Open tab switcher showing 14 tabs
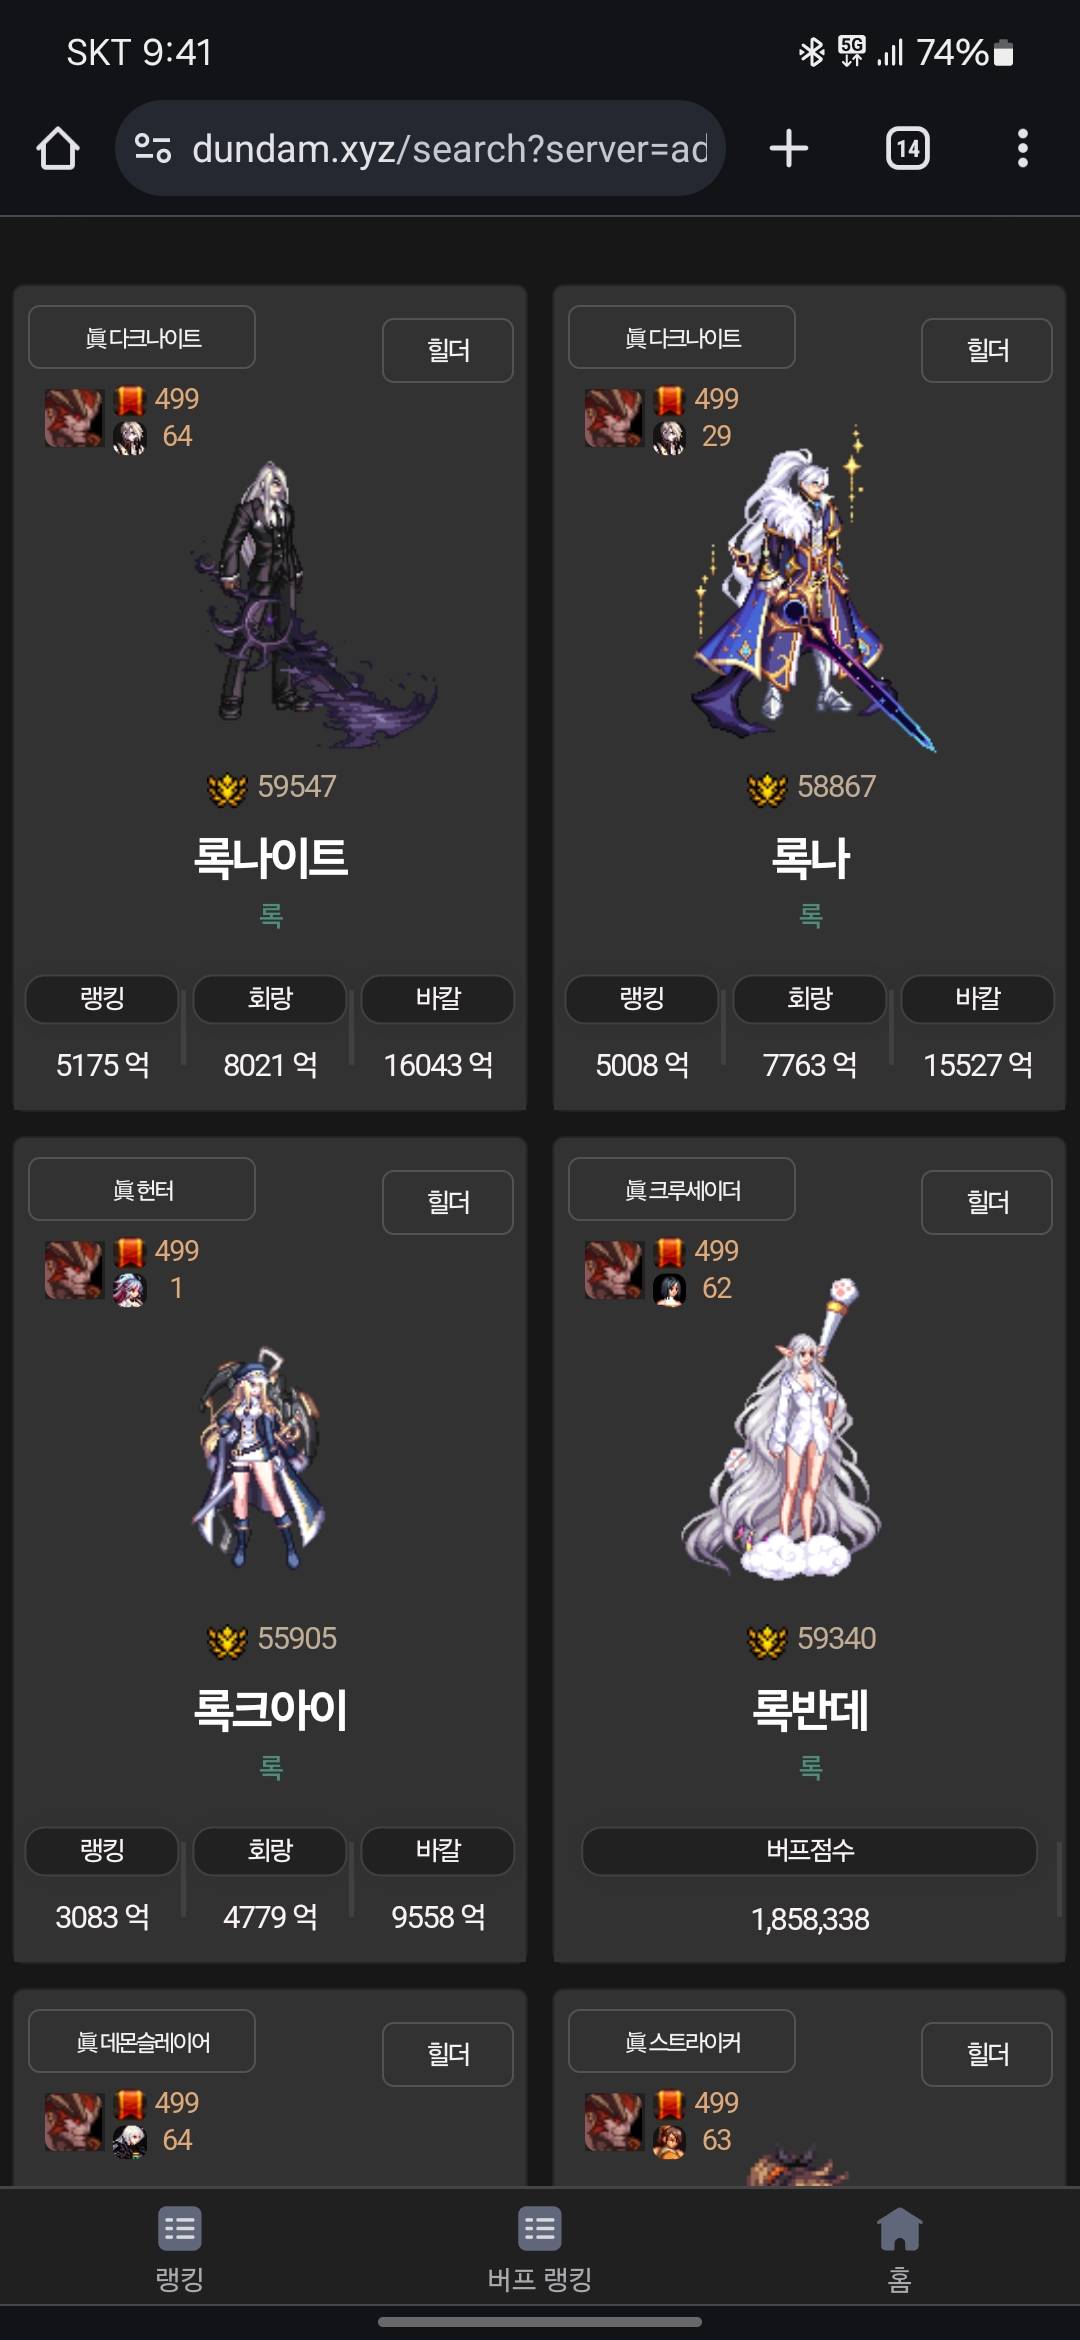 908,148
